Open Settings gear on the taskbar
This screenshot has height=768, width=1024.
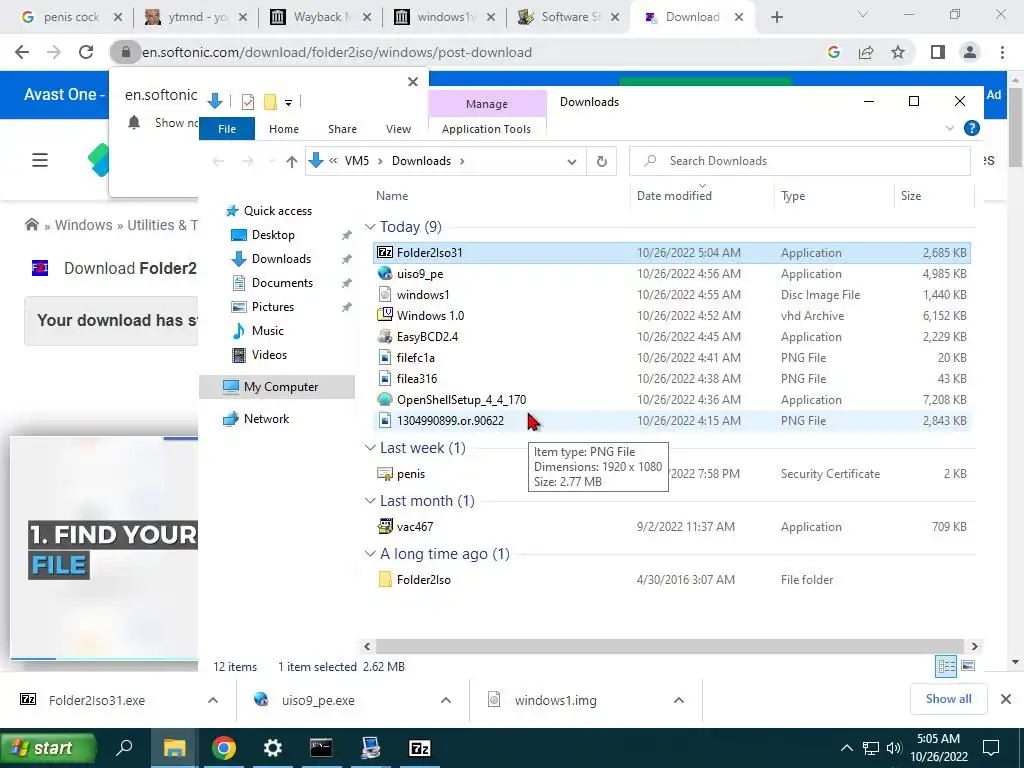coord(272,748)
